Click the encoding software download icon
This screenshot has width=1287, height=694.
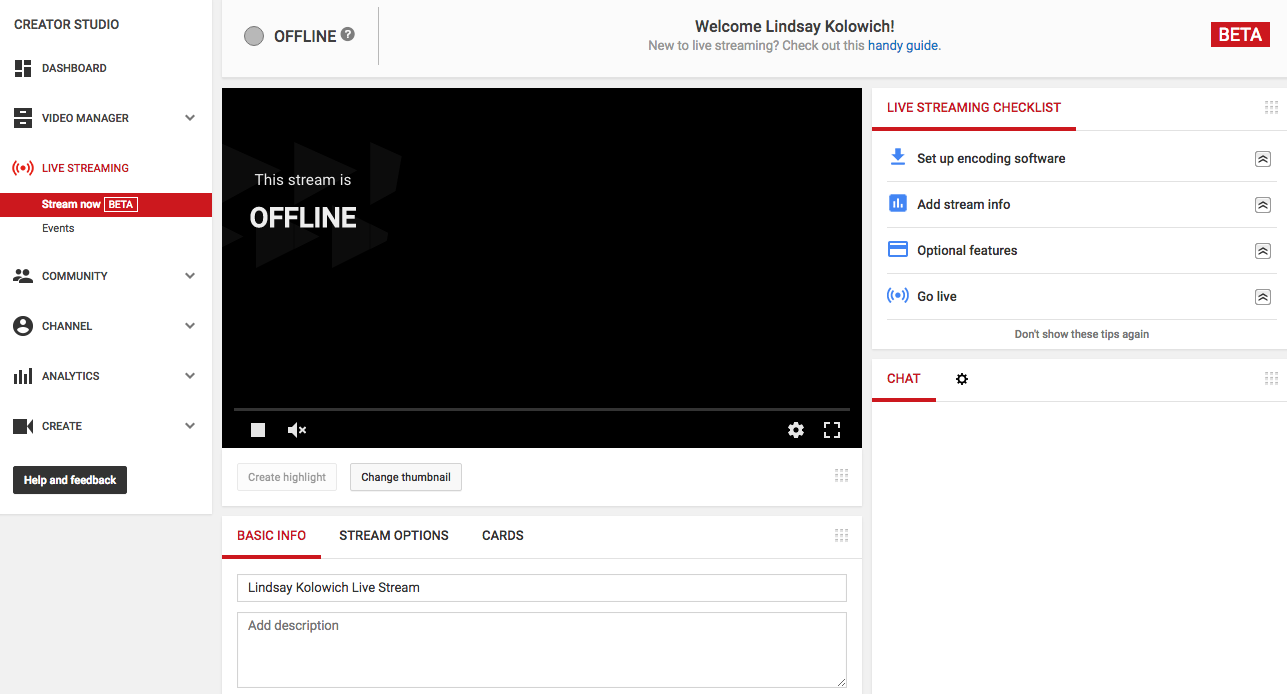tap(898, 157)
